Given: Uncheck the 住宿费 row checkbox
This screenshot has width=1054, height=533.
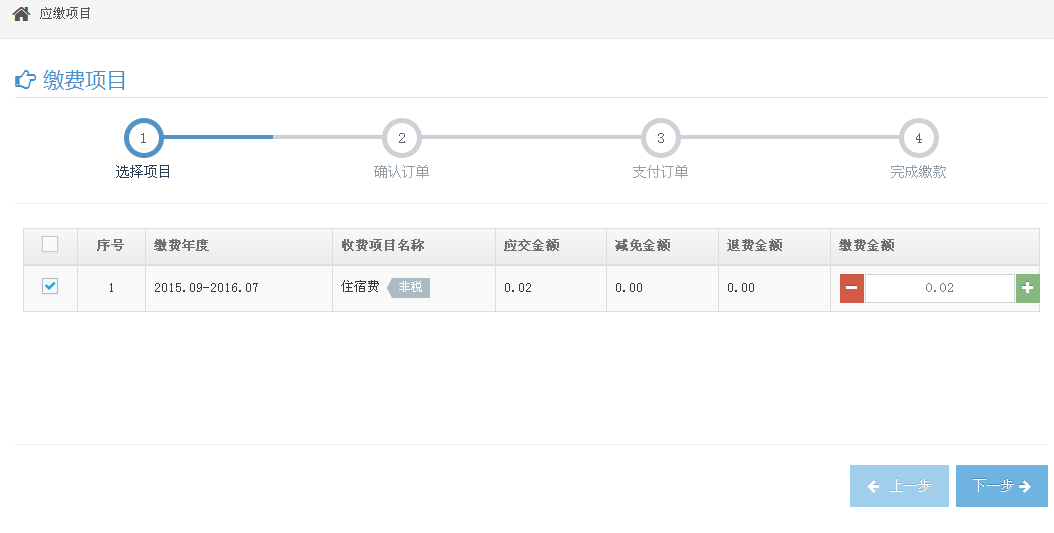Looking at the screenshot, I should click(50, 286).
